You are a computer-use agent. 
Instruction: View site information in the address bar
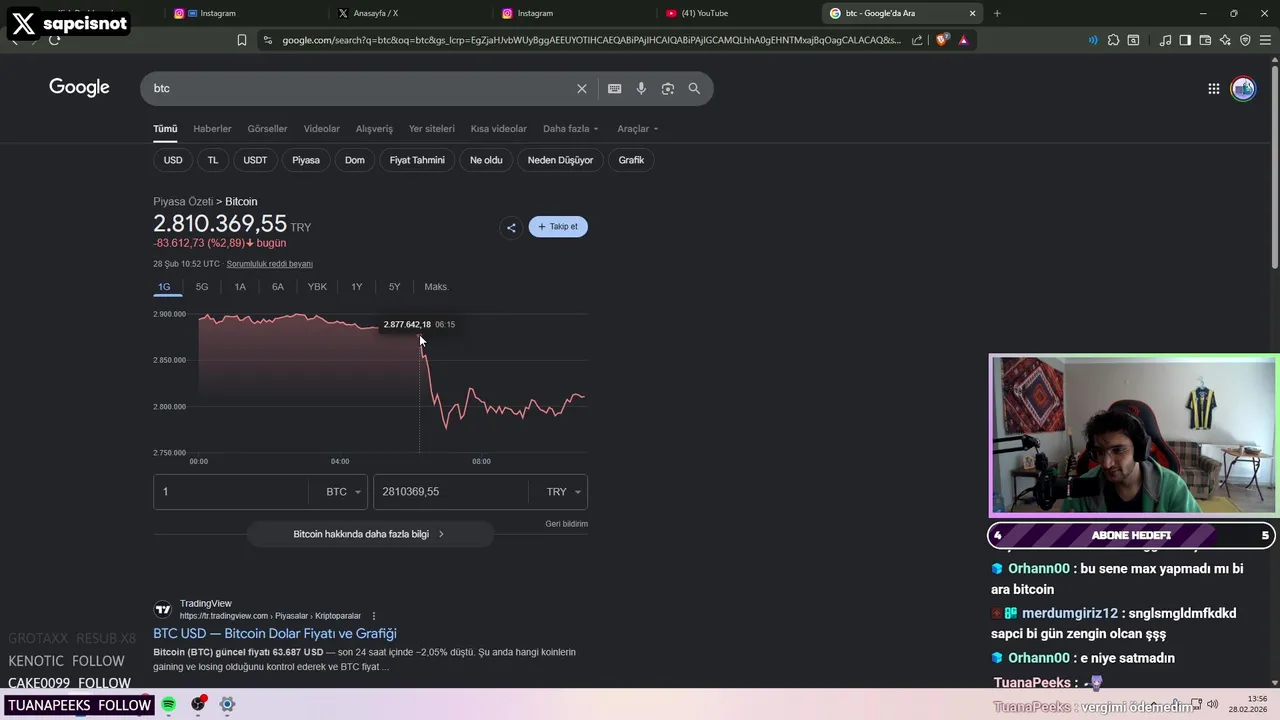[x=267, y=40]
